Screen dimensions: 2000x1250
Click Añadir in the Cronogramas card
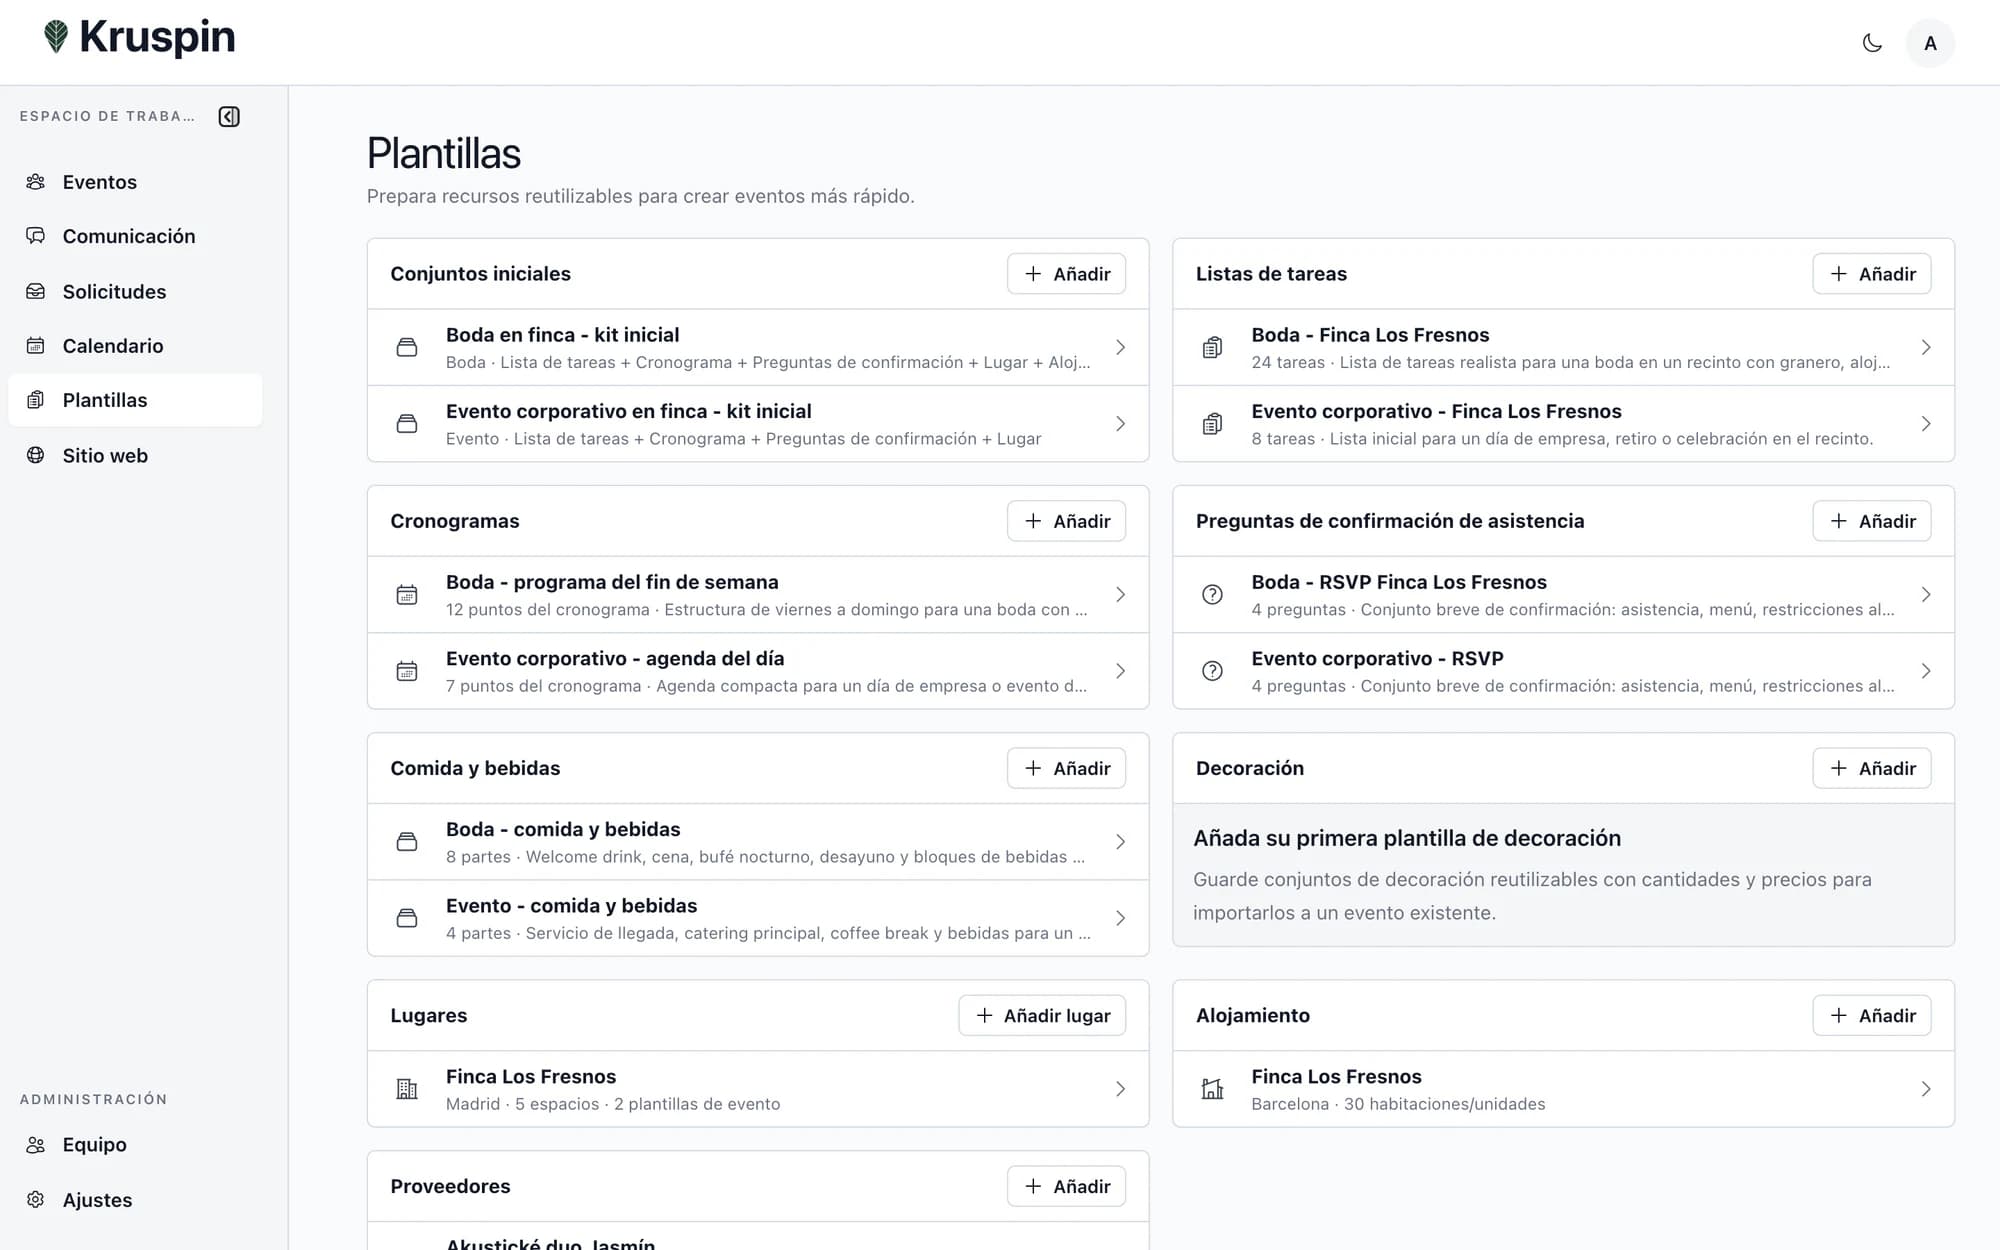coord(1066,521)
